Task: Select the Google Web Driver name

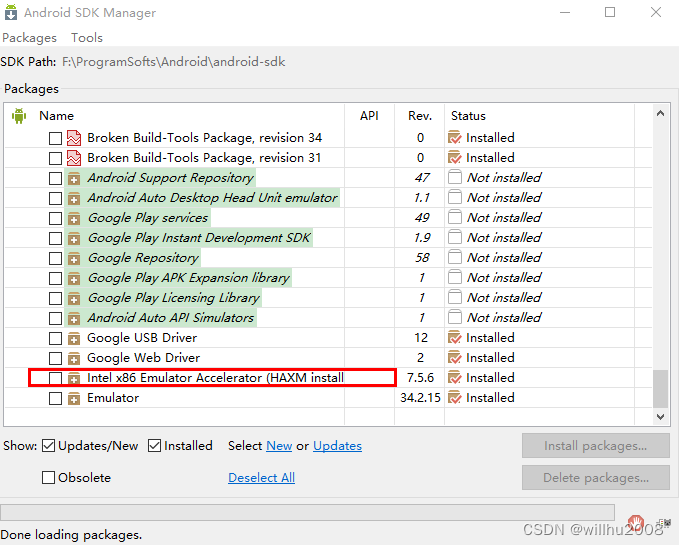Action: tap(143, 358)
